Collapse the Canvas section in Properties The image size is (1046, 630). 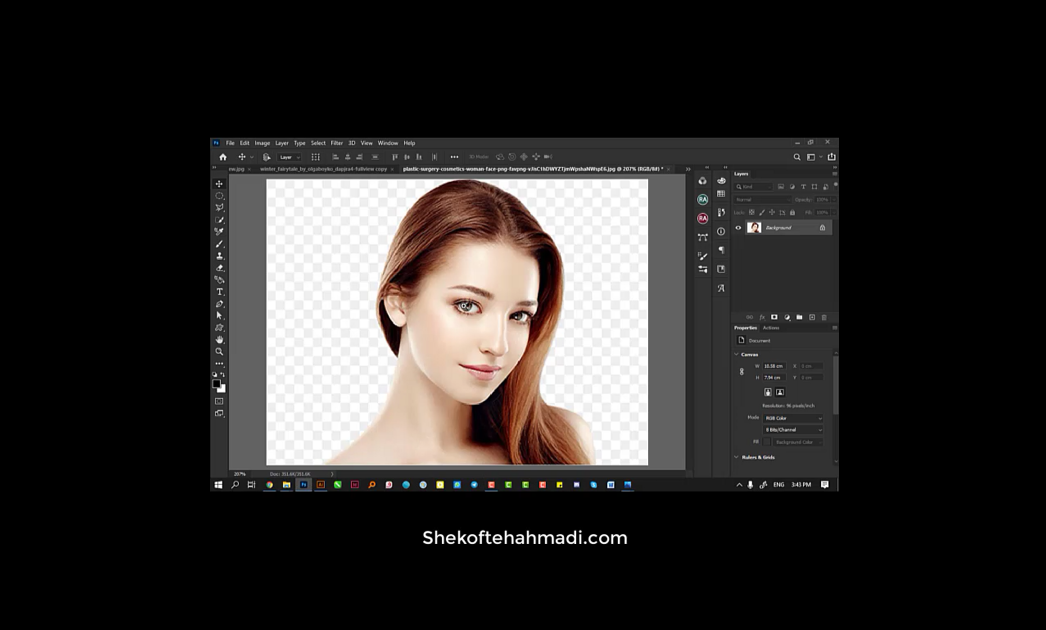(x=737, y=354)
